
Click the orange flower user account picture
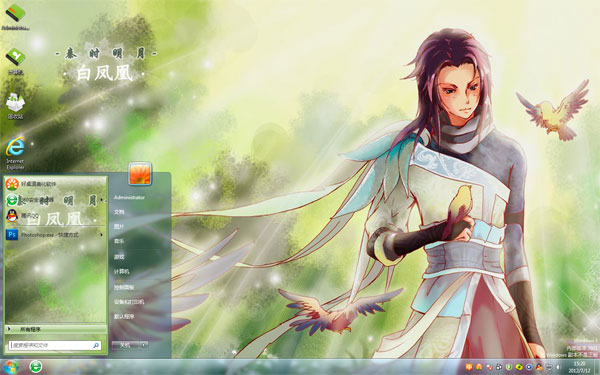(x=140, y=173)
